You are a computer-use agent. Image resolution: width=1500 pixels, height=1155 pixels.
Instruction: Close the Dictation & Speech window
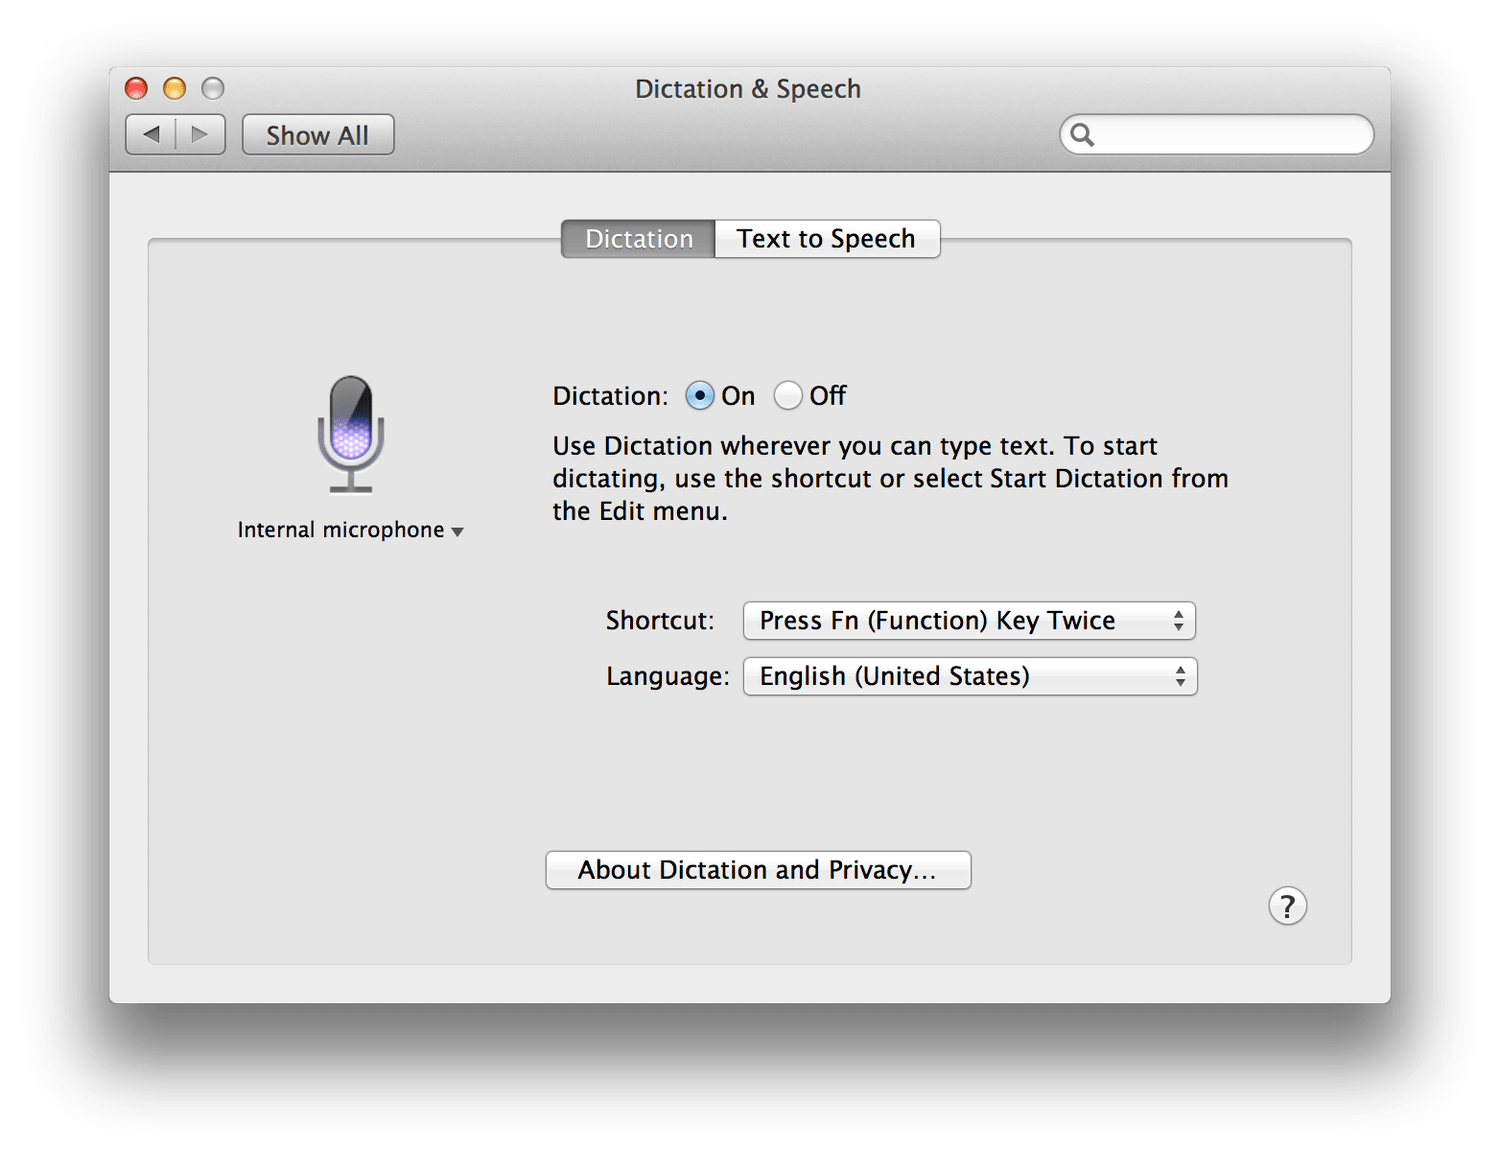coord(136,88)
